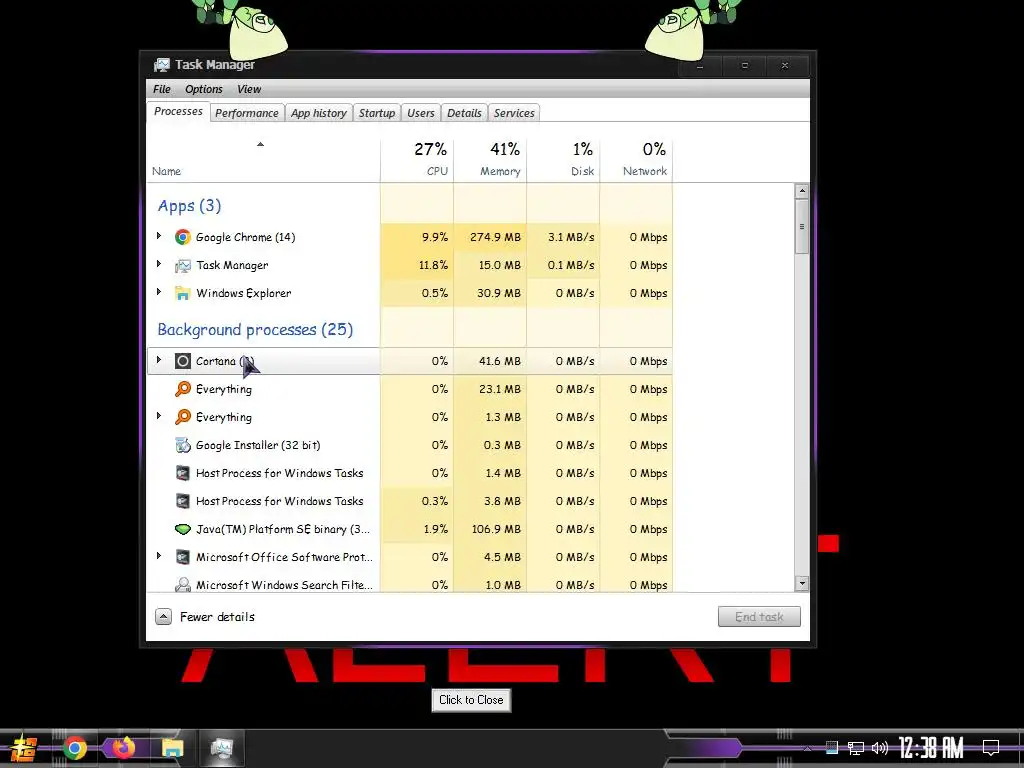This screenshot has width=1024, height=768.
Task: Click the Apps (3) group heading
Action: tap(189, 206)
